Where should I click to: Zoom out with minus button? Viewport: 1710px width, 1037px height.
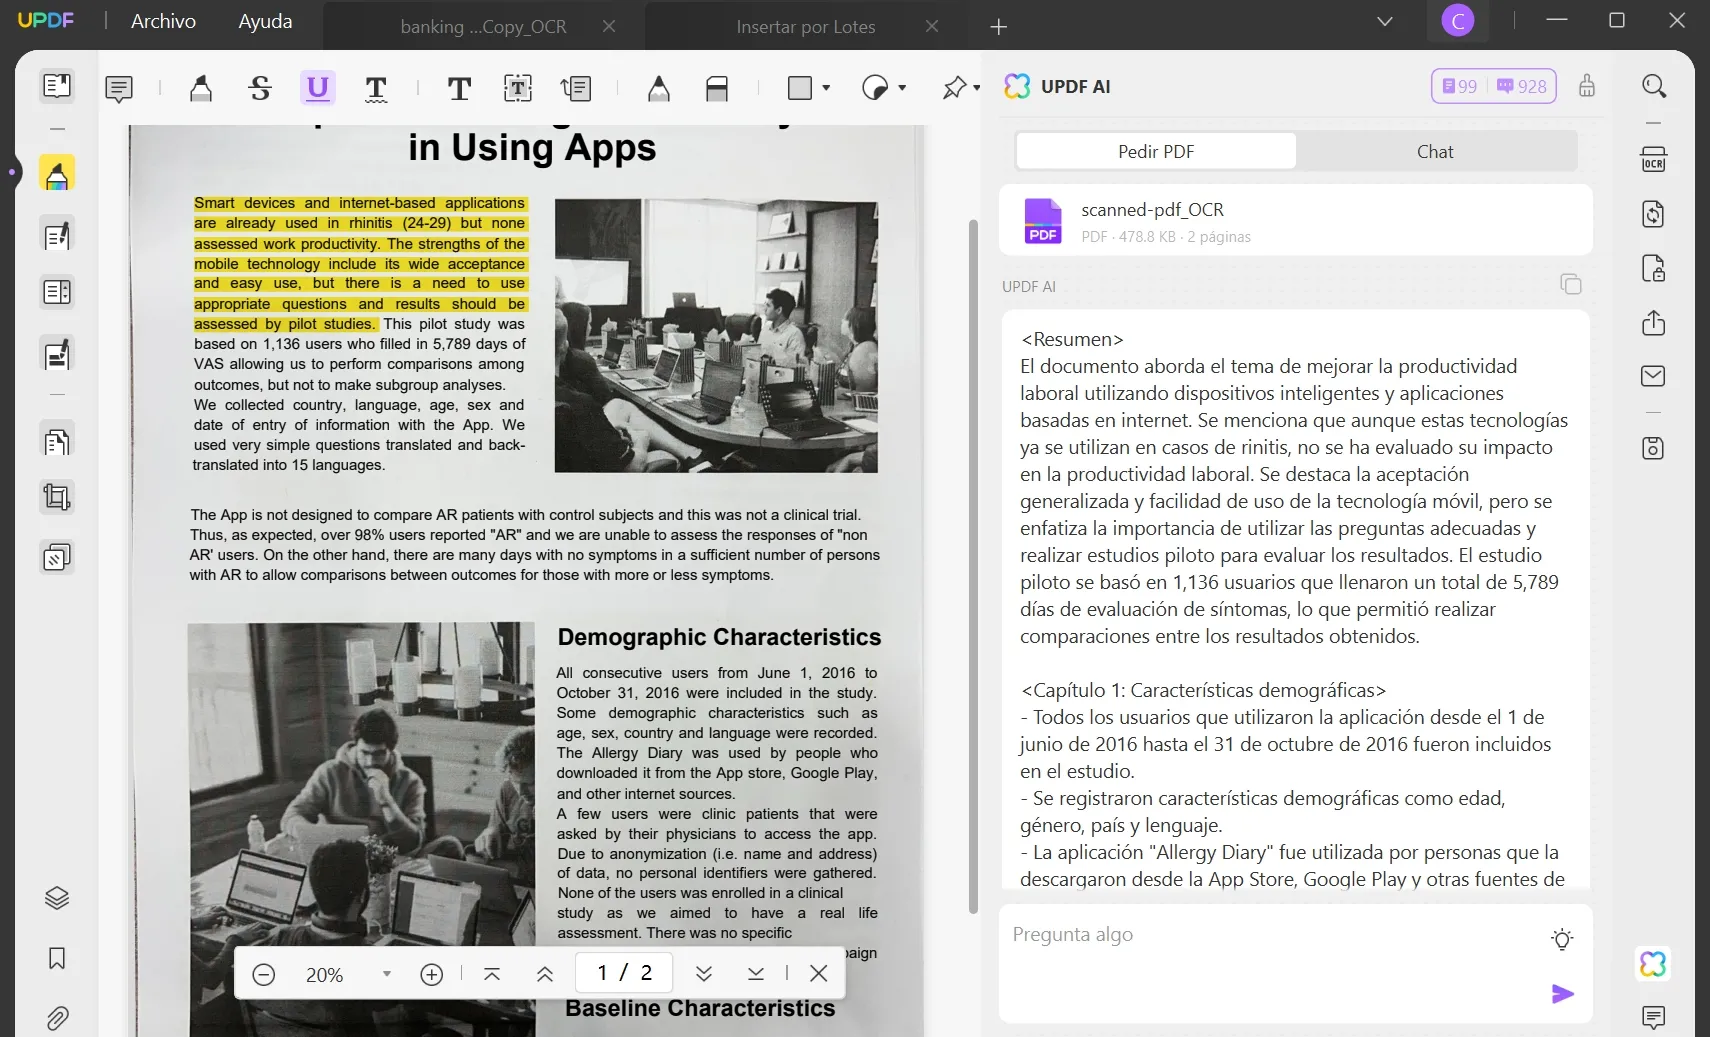264,974
